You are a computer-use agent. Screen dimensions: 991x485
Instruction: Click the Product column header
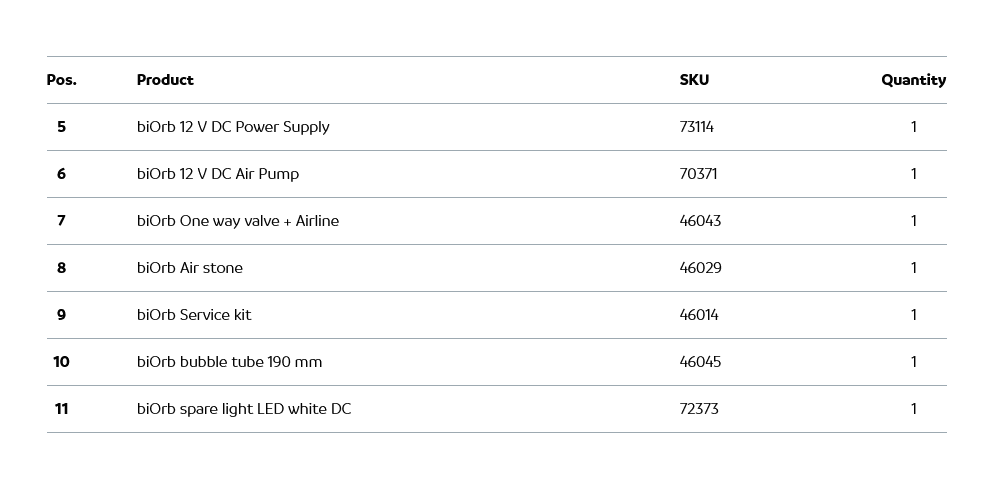[165, 80]
